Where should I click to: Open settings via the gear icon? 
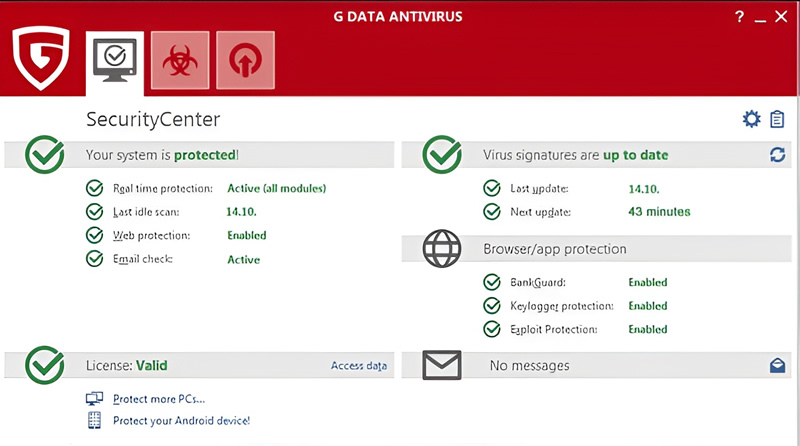click(x=751, y=119)
